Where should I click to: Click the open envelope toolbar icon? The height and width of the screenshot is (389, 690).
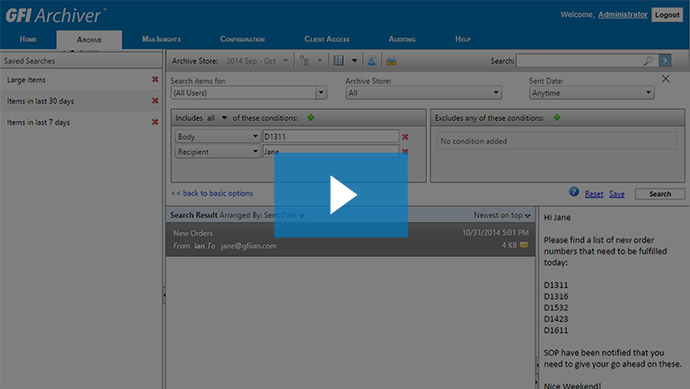pos(391,61)
